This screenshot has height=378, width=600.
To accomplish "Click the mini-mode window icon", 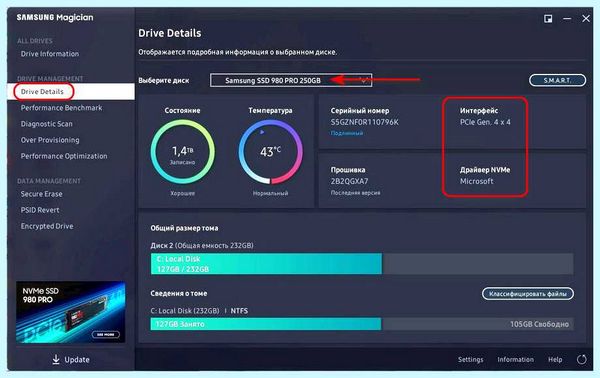I will point(548,19).
